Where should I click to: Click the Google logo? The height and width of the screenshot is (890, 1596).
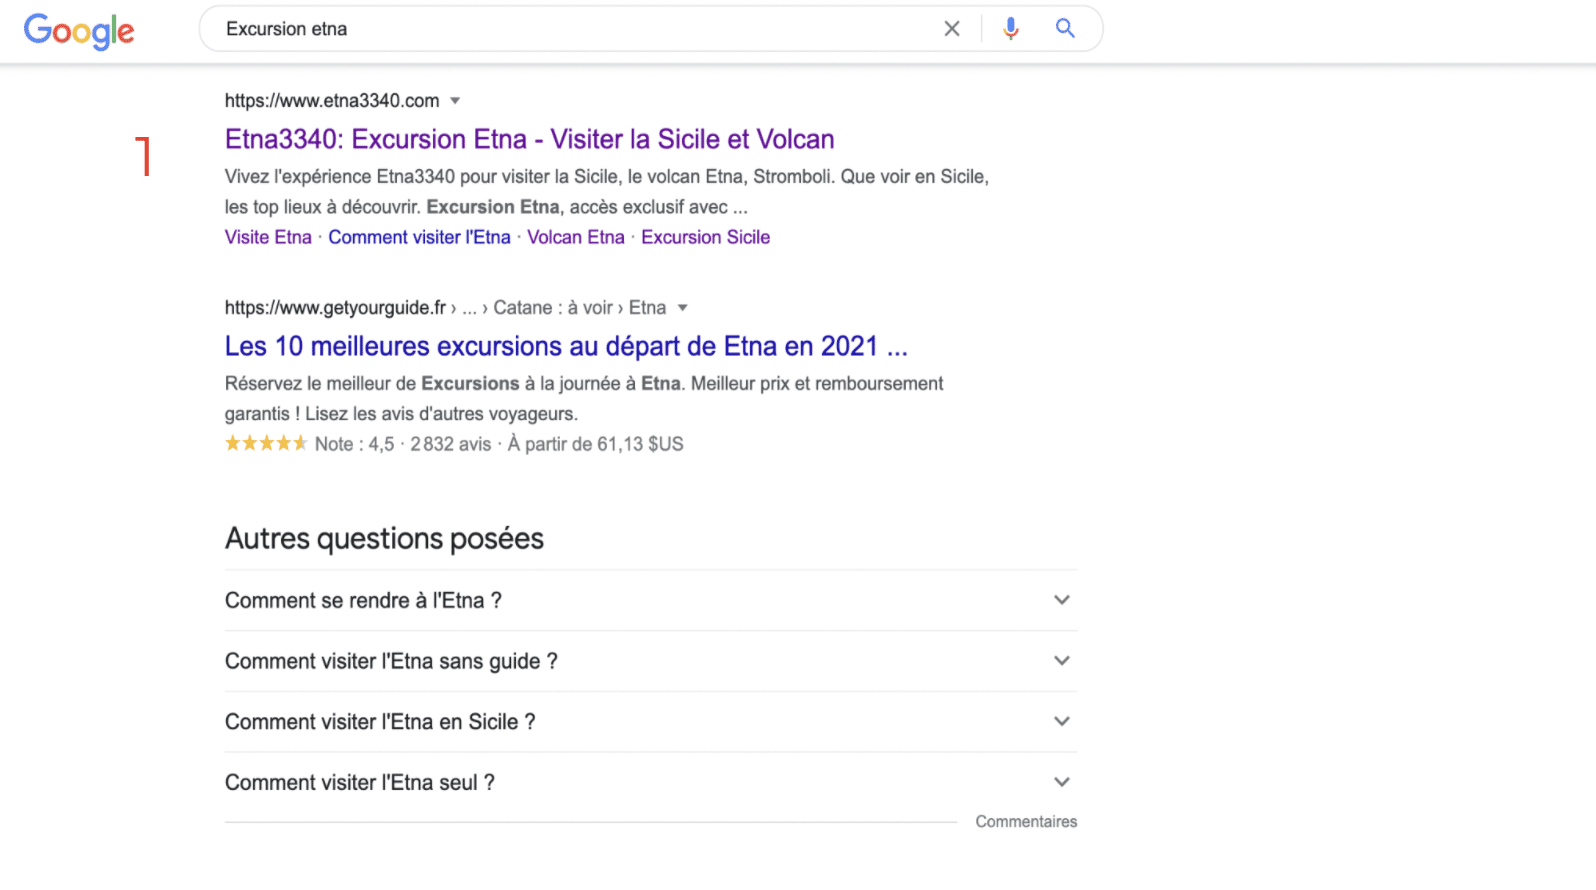click(x=79, y=31)
